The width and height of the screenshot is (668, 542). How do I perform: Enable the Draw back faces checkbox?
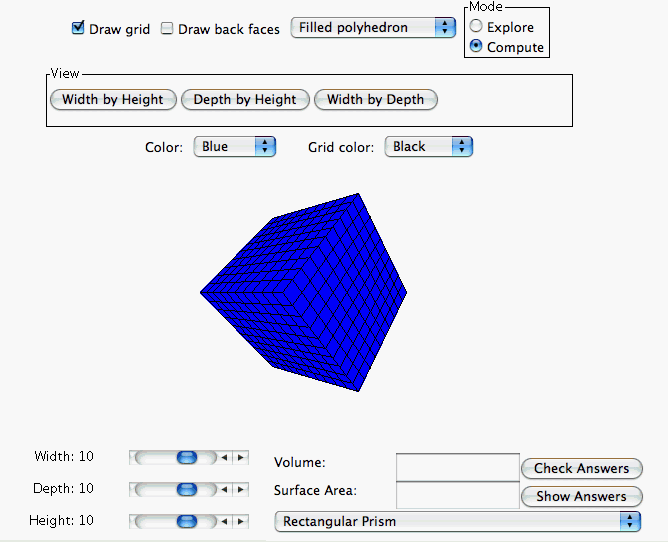167,29
